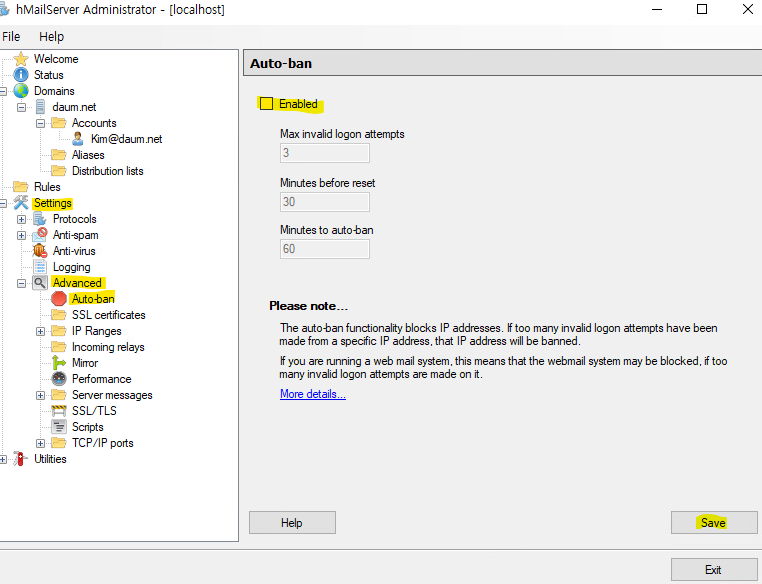Click the Anti-virus bug icon

pos(40,251)
